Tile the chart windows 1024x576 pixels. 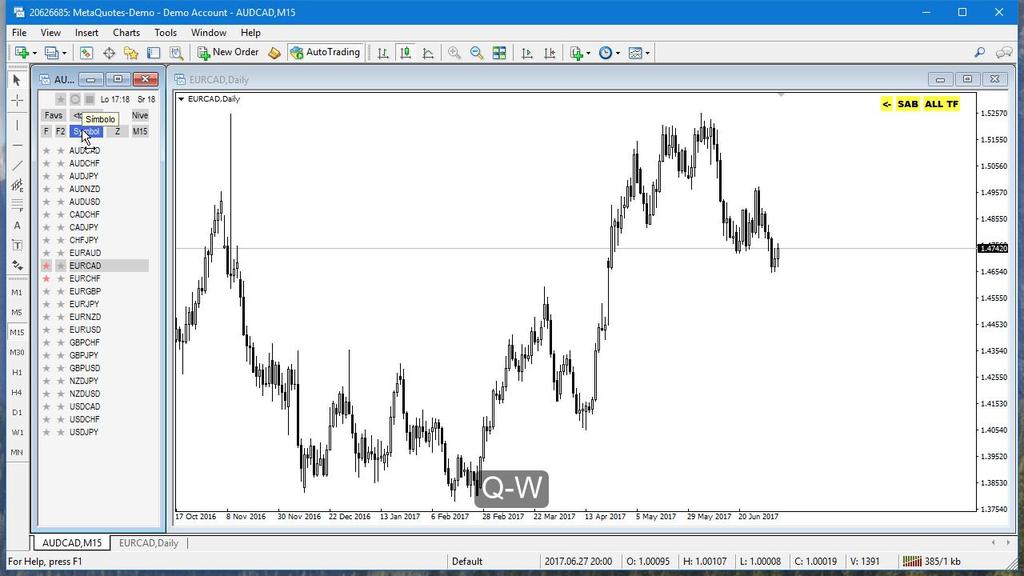pos(498,52)
